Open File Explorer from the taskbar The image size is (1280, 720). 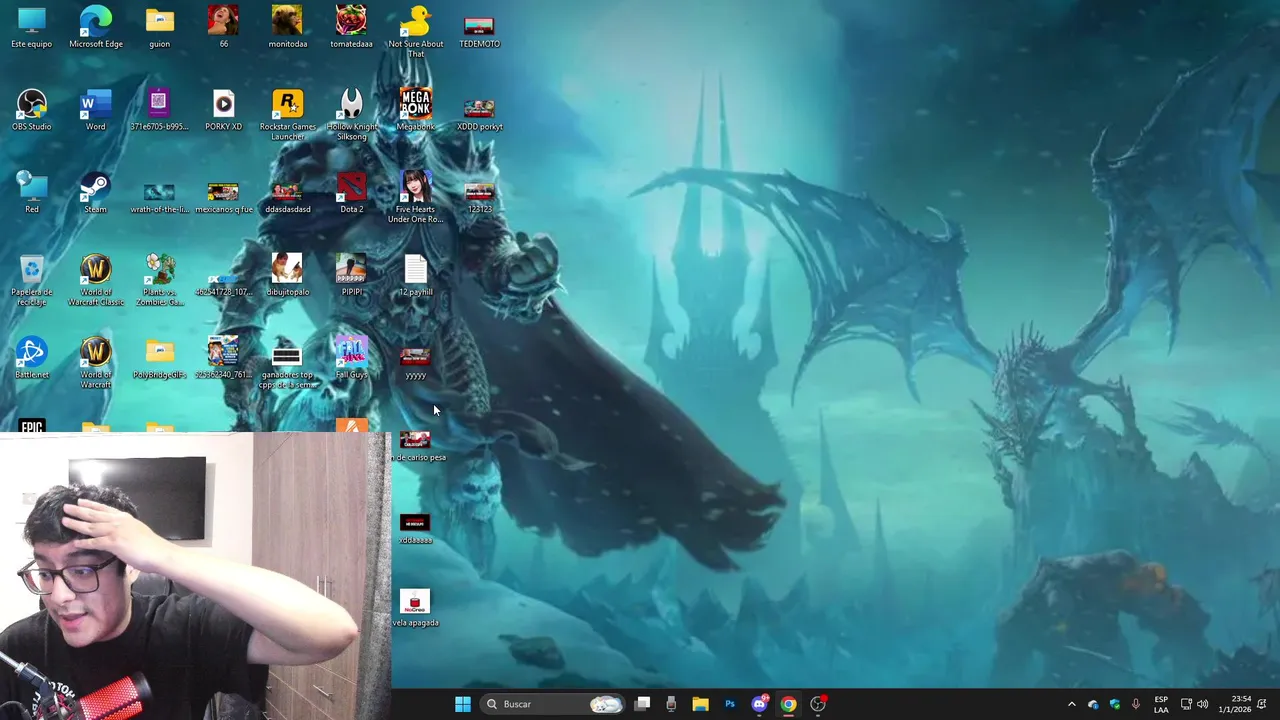pos(700,704)
